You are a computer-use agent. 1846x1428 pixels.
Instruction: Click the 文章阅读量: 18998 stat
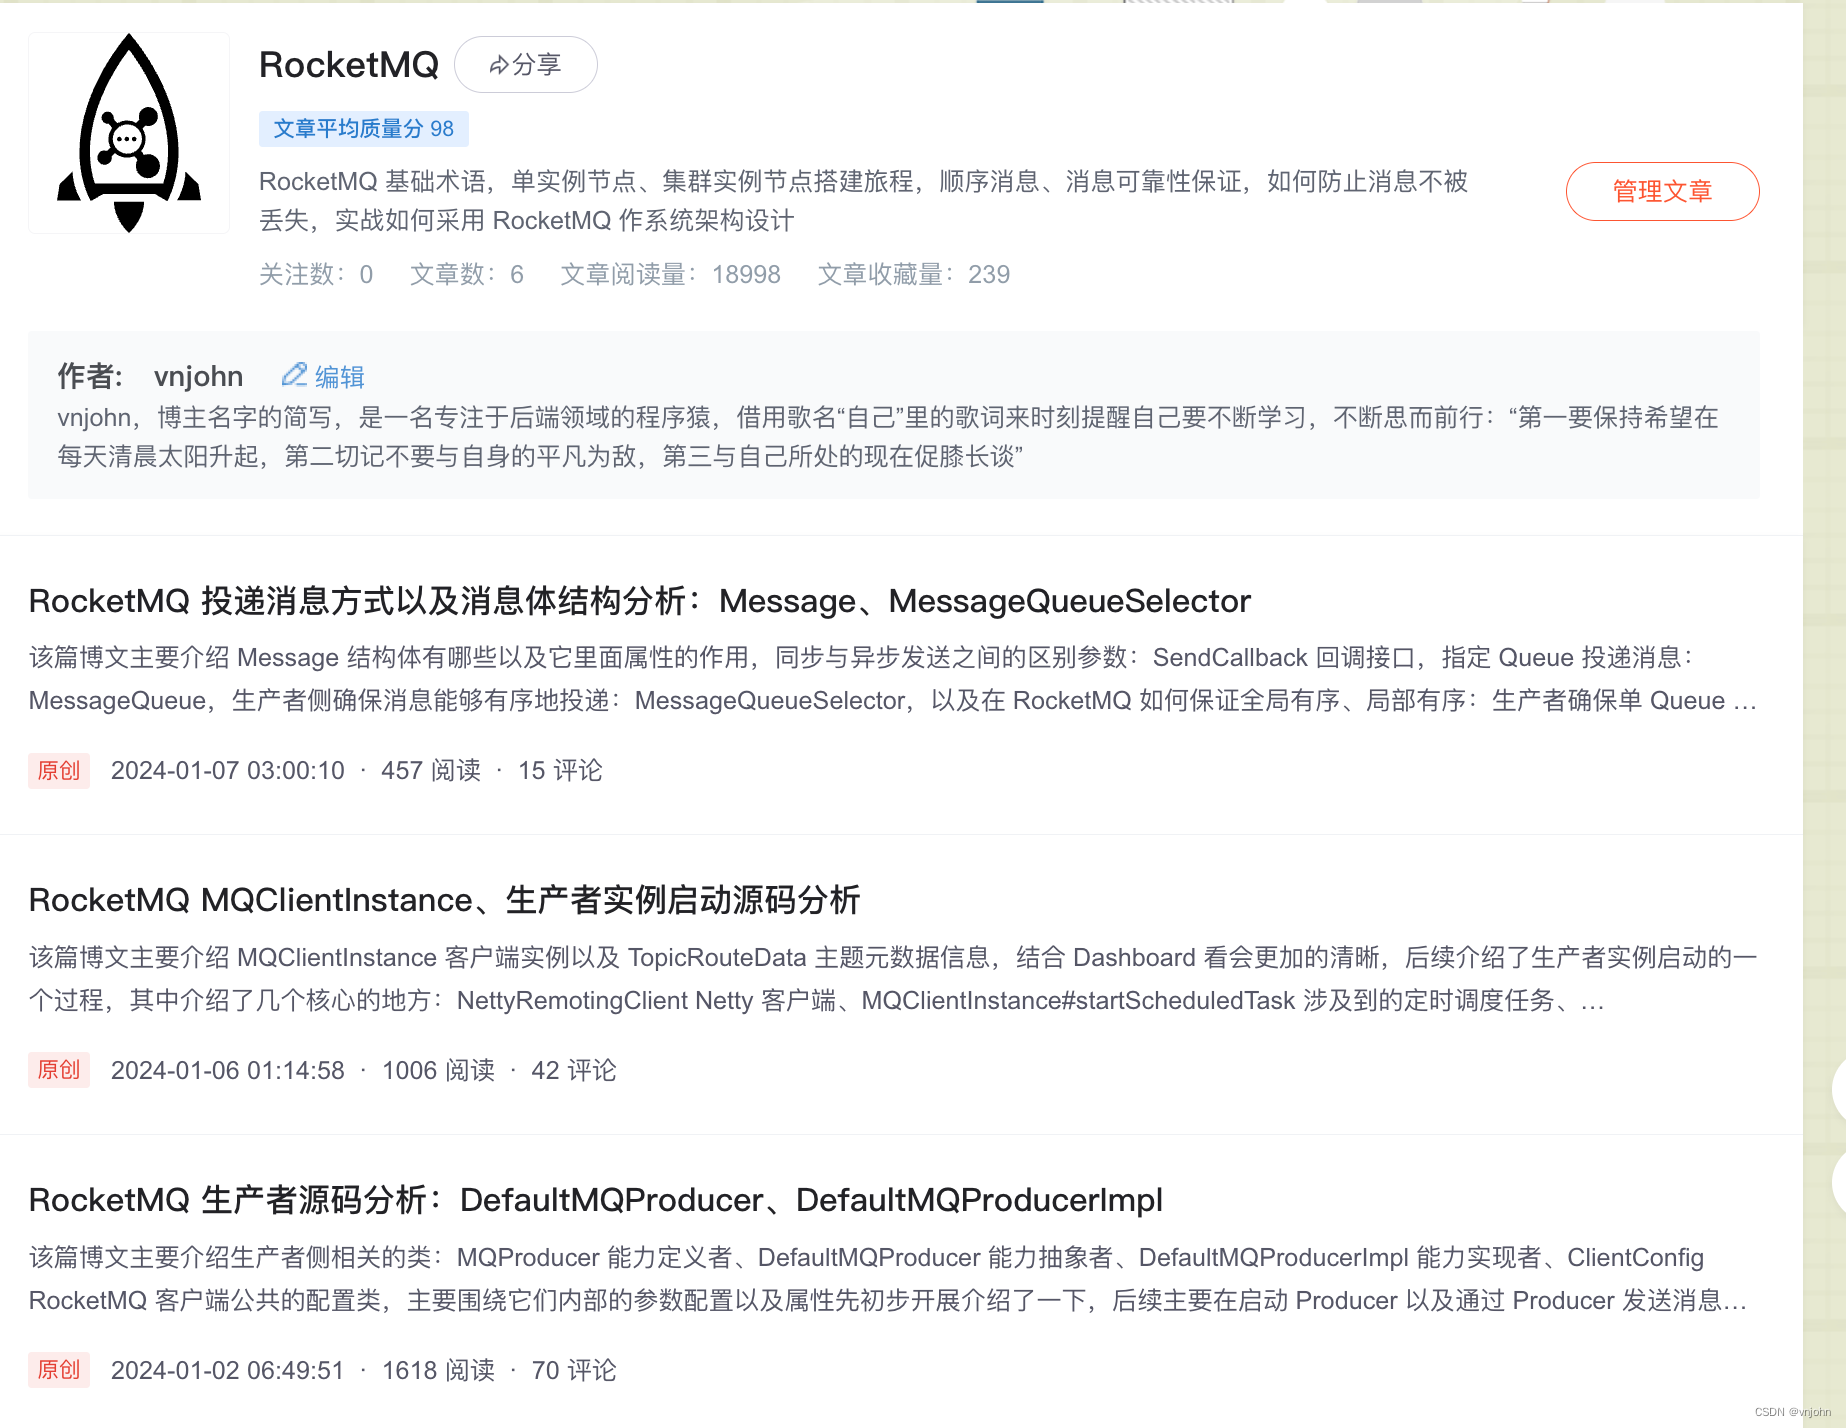tap(671, 274)
